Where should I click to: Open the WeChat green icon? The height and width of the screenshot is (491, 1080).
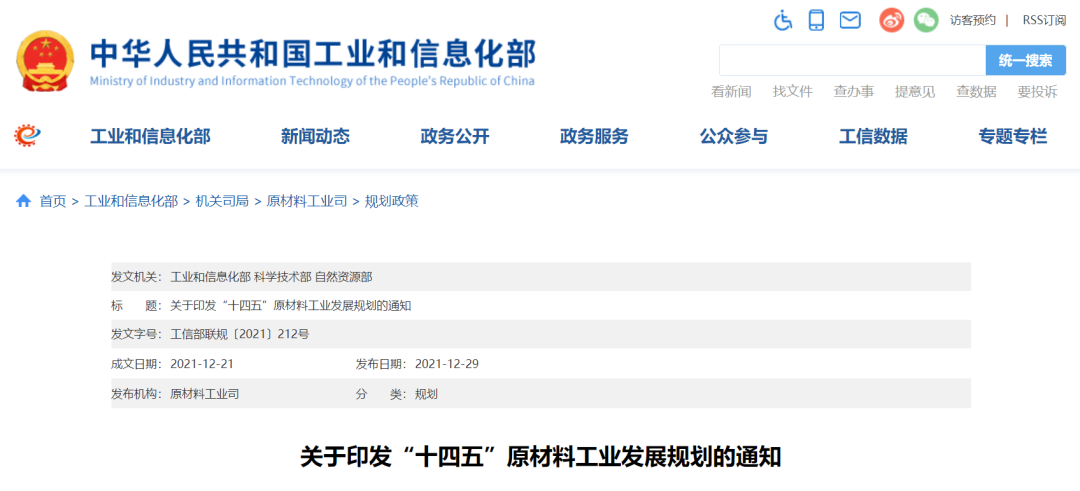pos(926,20)
